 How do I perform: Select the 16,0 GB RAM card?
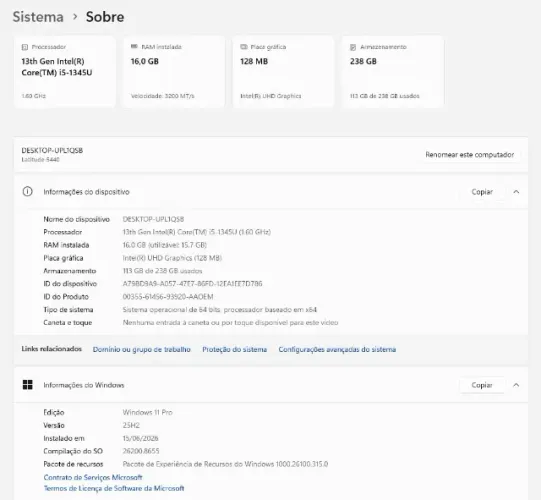tap(174, 72)
